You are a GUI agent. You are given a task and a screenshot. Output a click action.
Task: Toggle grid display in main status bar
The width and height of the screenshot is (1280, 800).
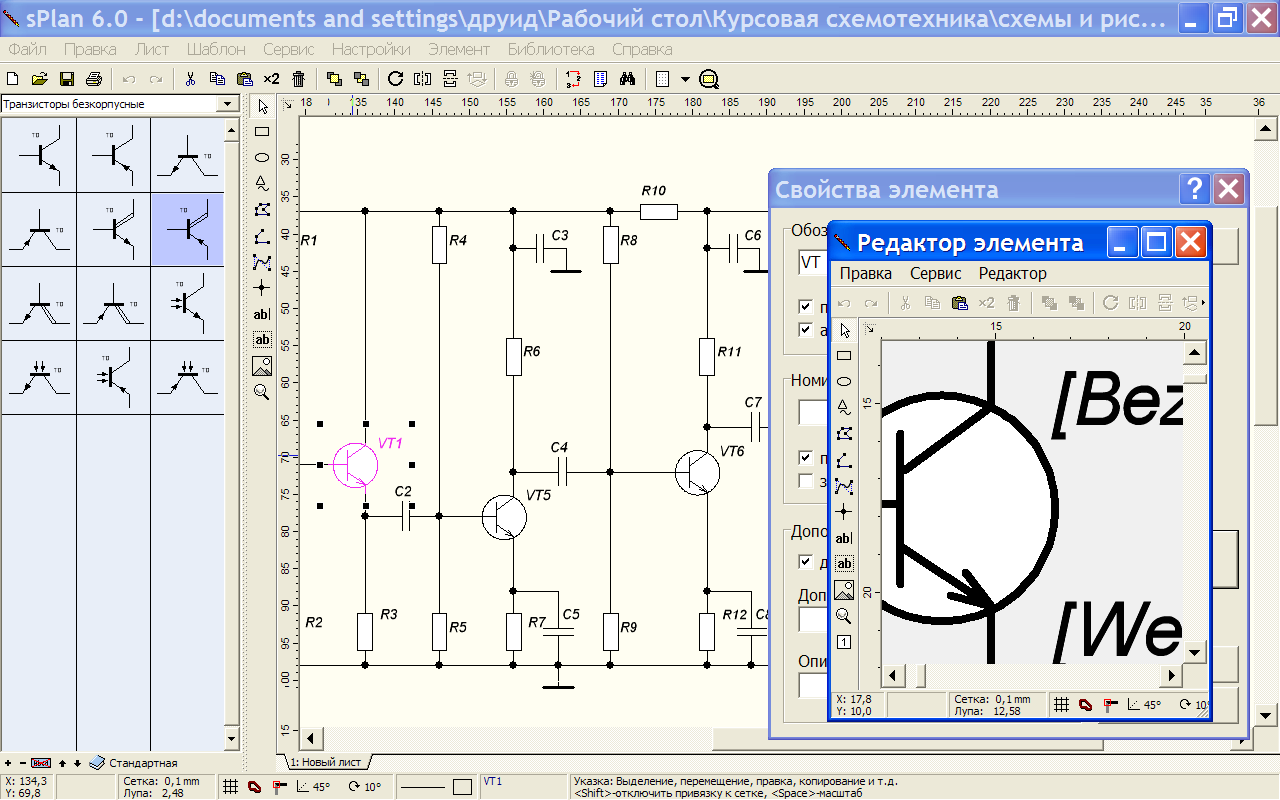click(230, 787)
